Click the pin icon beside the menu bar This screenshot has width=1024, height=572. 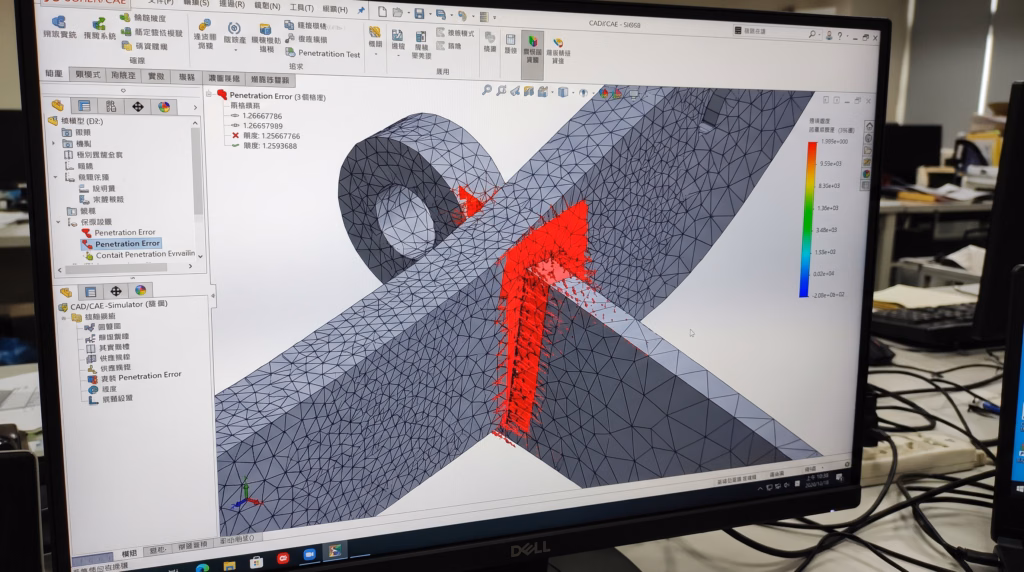tap(361, 10)
